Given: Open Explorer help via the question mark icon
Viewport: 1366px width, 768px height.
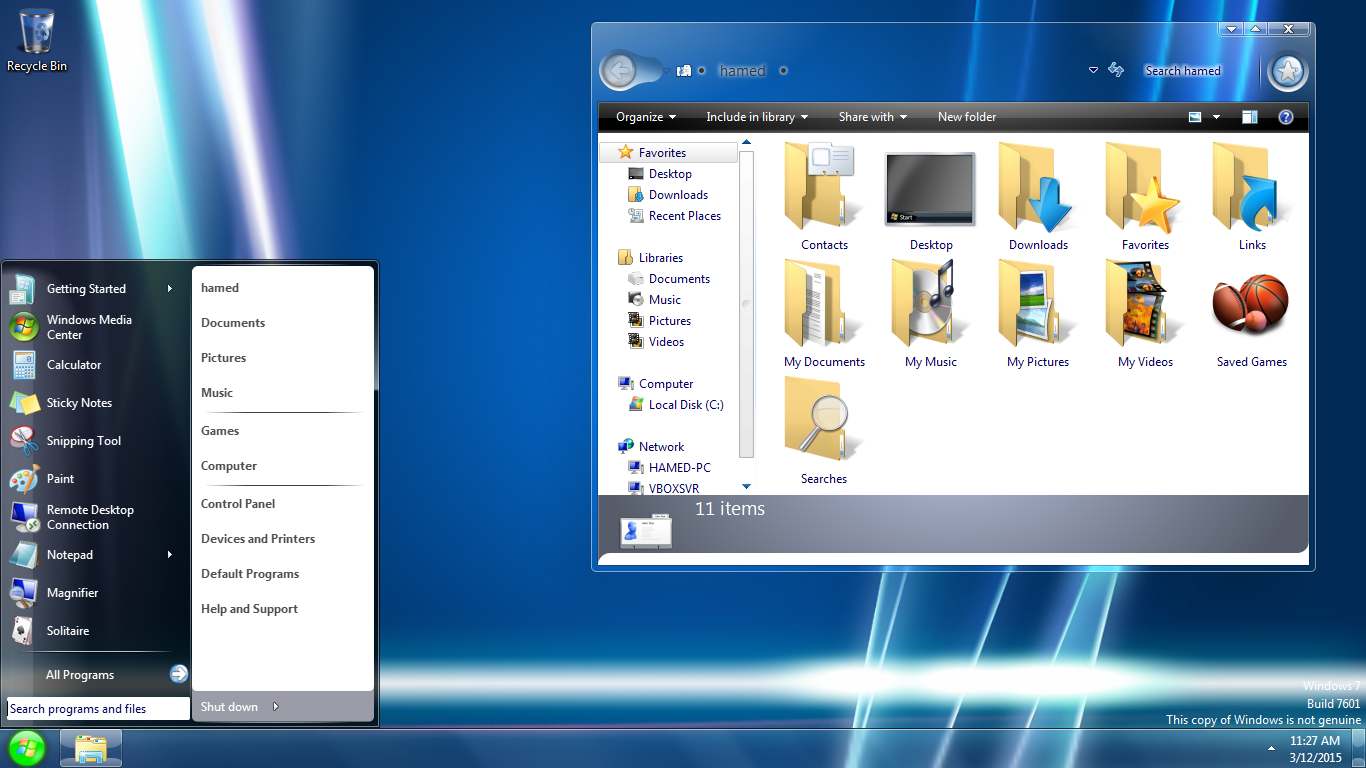Looking at the screenshot, I should point(1286,117).
